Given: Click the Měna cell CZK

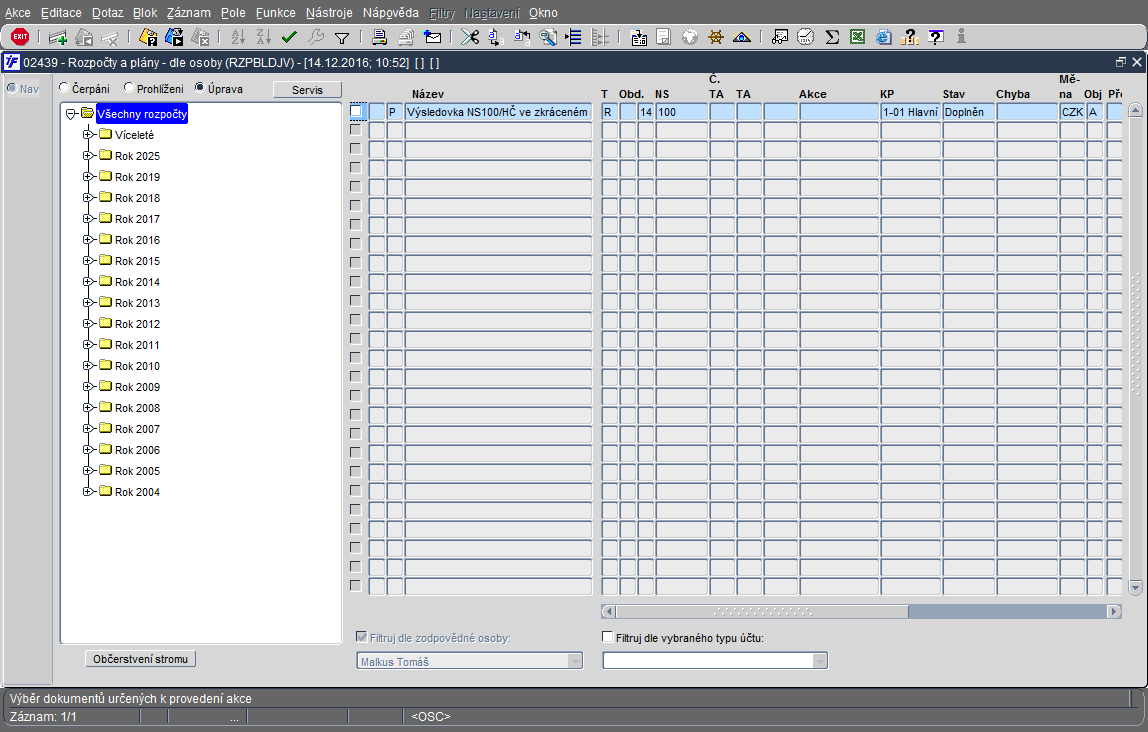Looking at the screenshot, I should 1072,111.
